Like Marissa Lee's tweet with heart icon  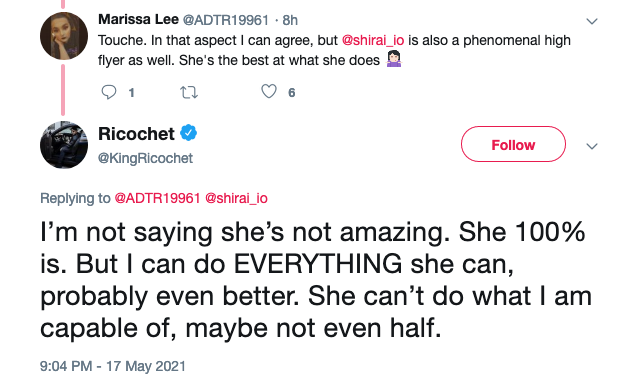pos(269,92)
